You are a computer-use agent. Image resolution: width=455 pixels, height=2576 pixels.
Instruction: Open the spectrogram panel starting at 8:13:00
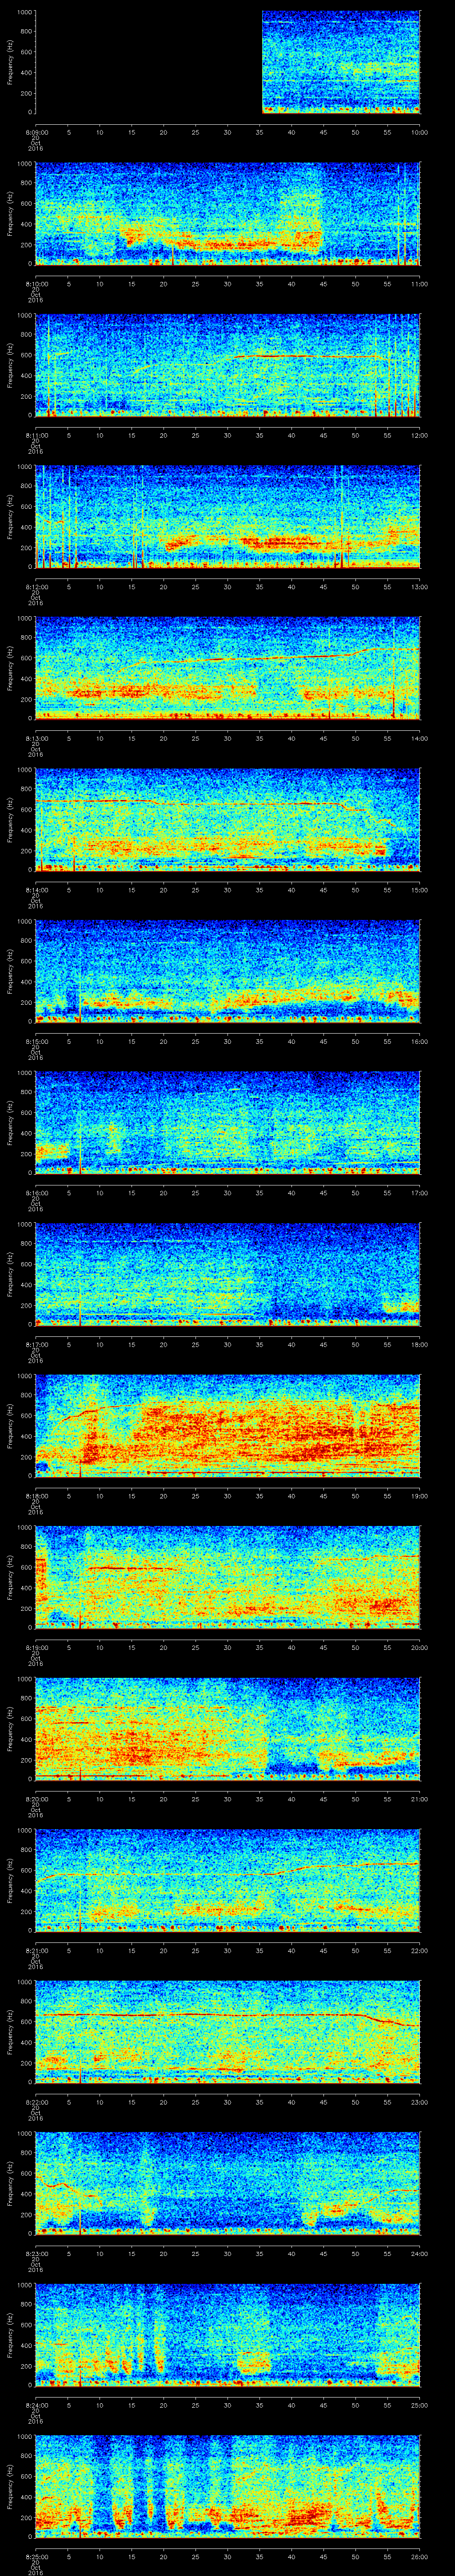tap(228, 668)
